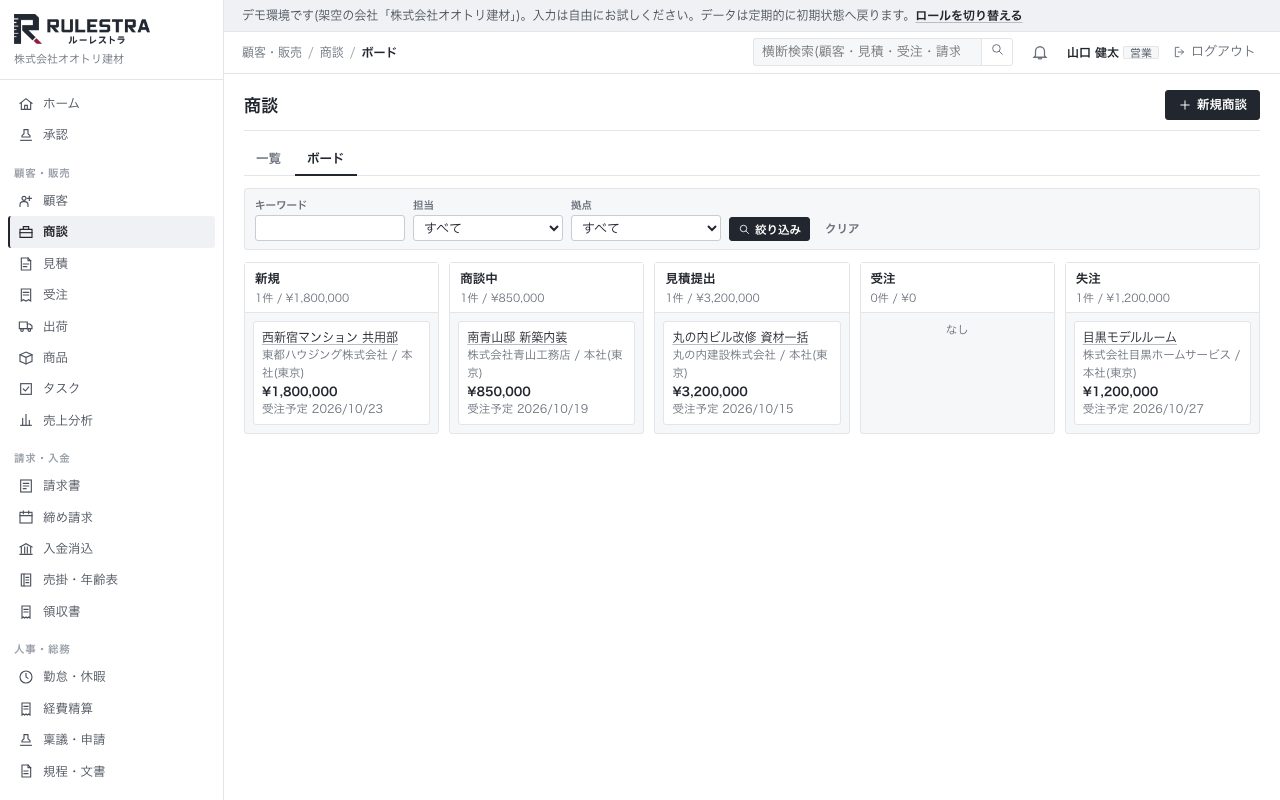This screenshot has width=1280, height=800.
Task: Open 西新宿マンション 共用部 deal card
Action: tap(330, 338)
